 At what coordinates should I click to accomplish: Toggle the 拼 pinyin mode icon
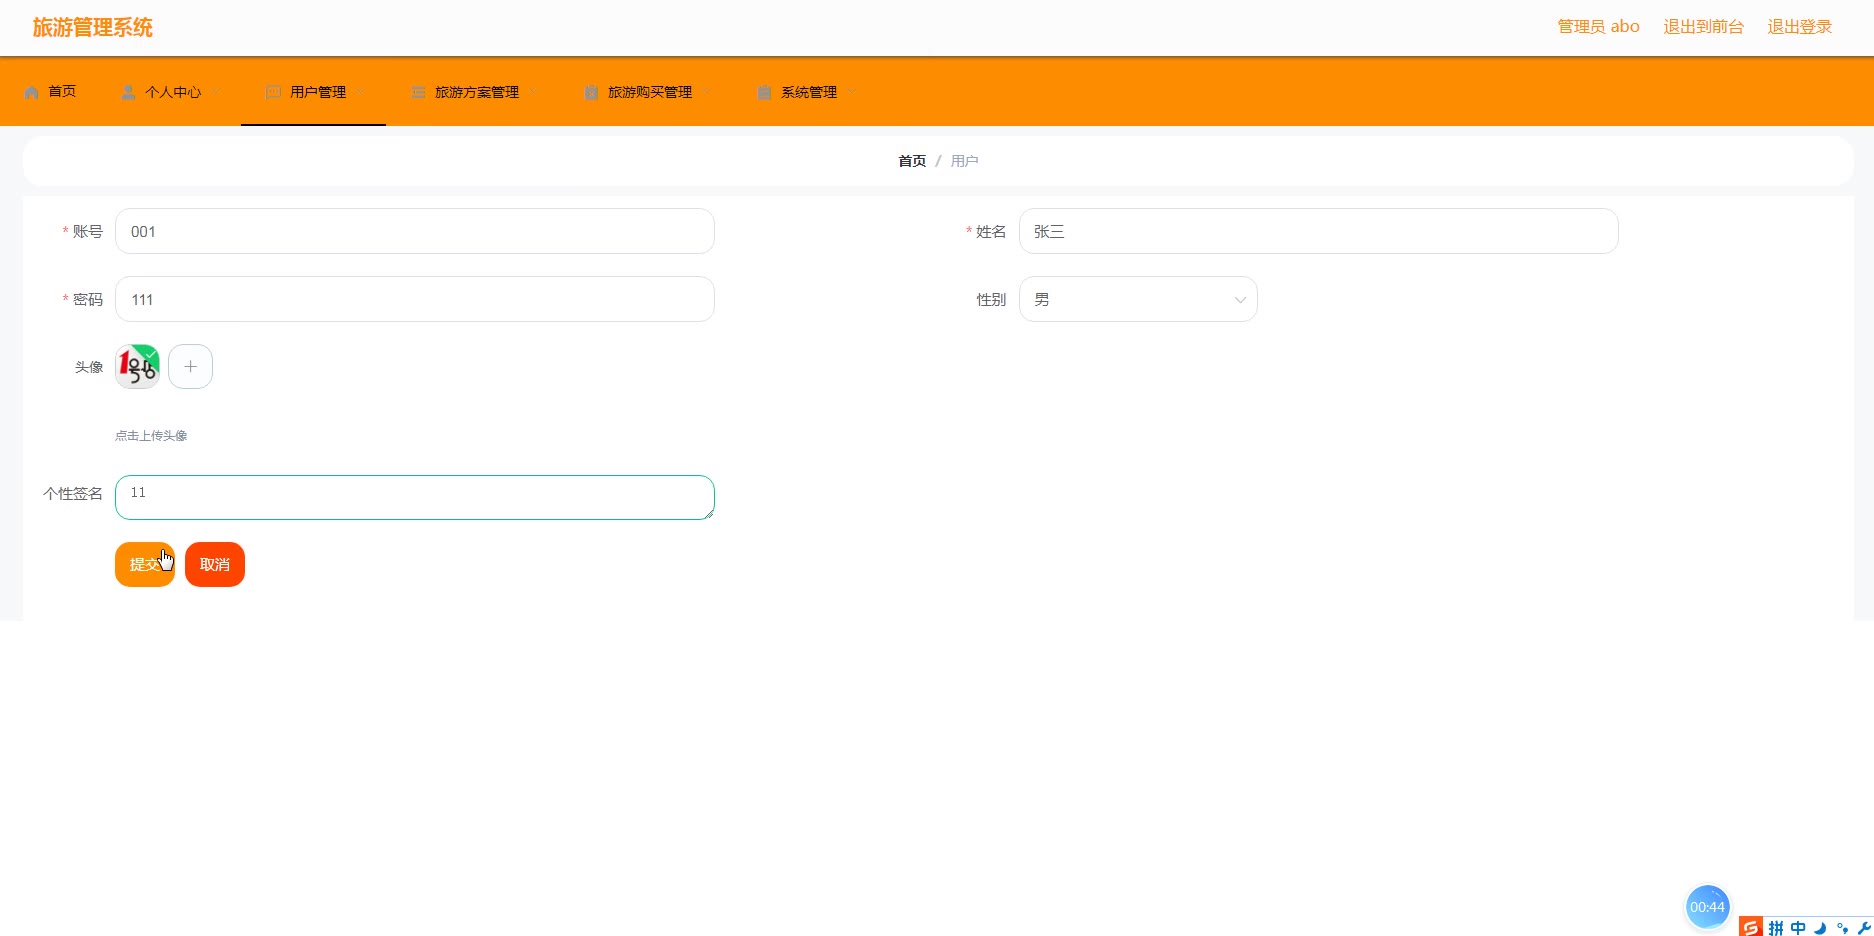[x=1776, y=928]
